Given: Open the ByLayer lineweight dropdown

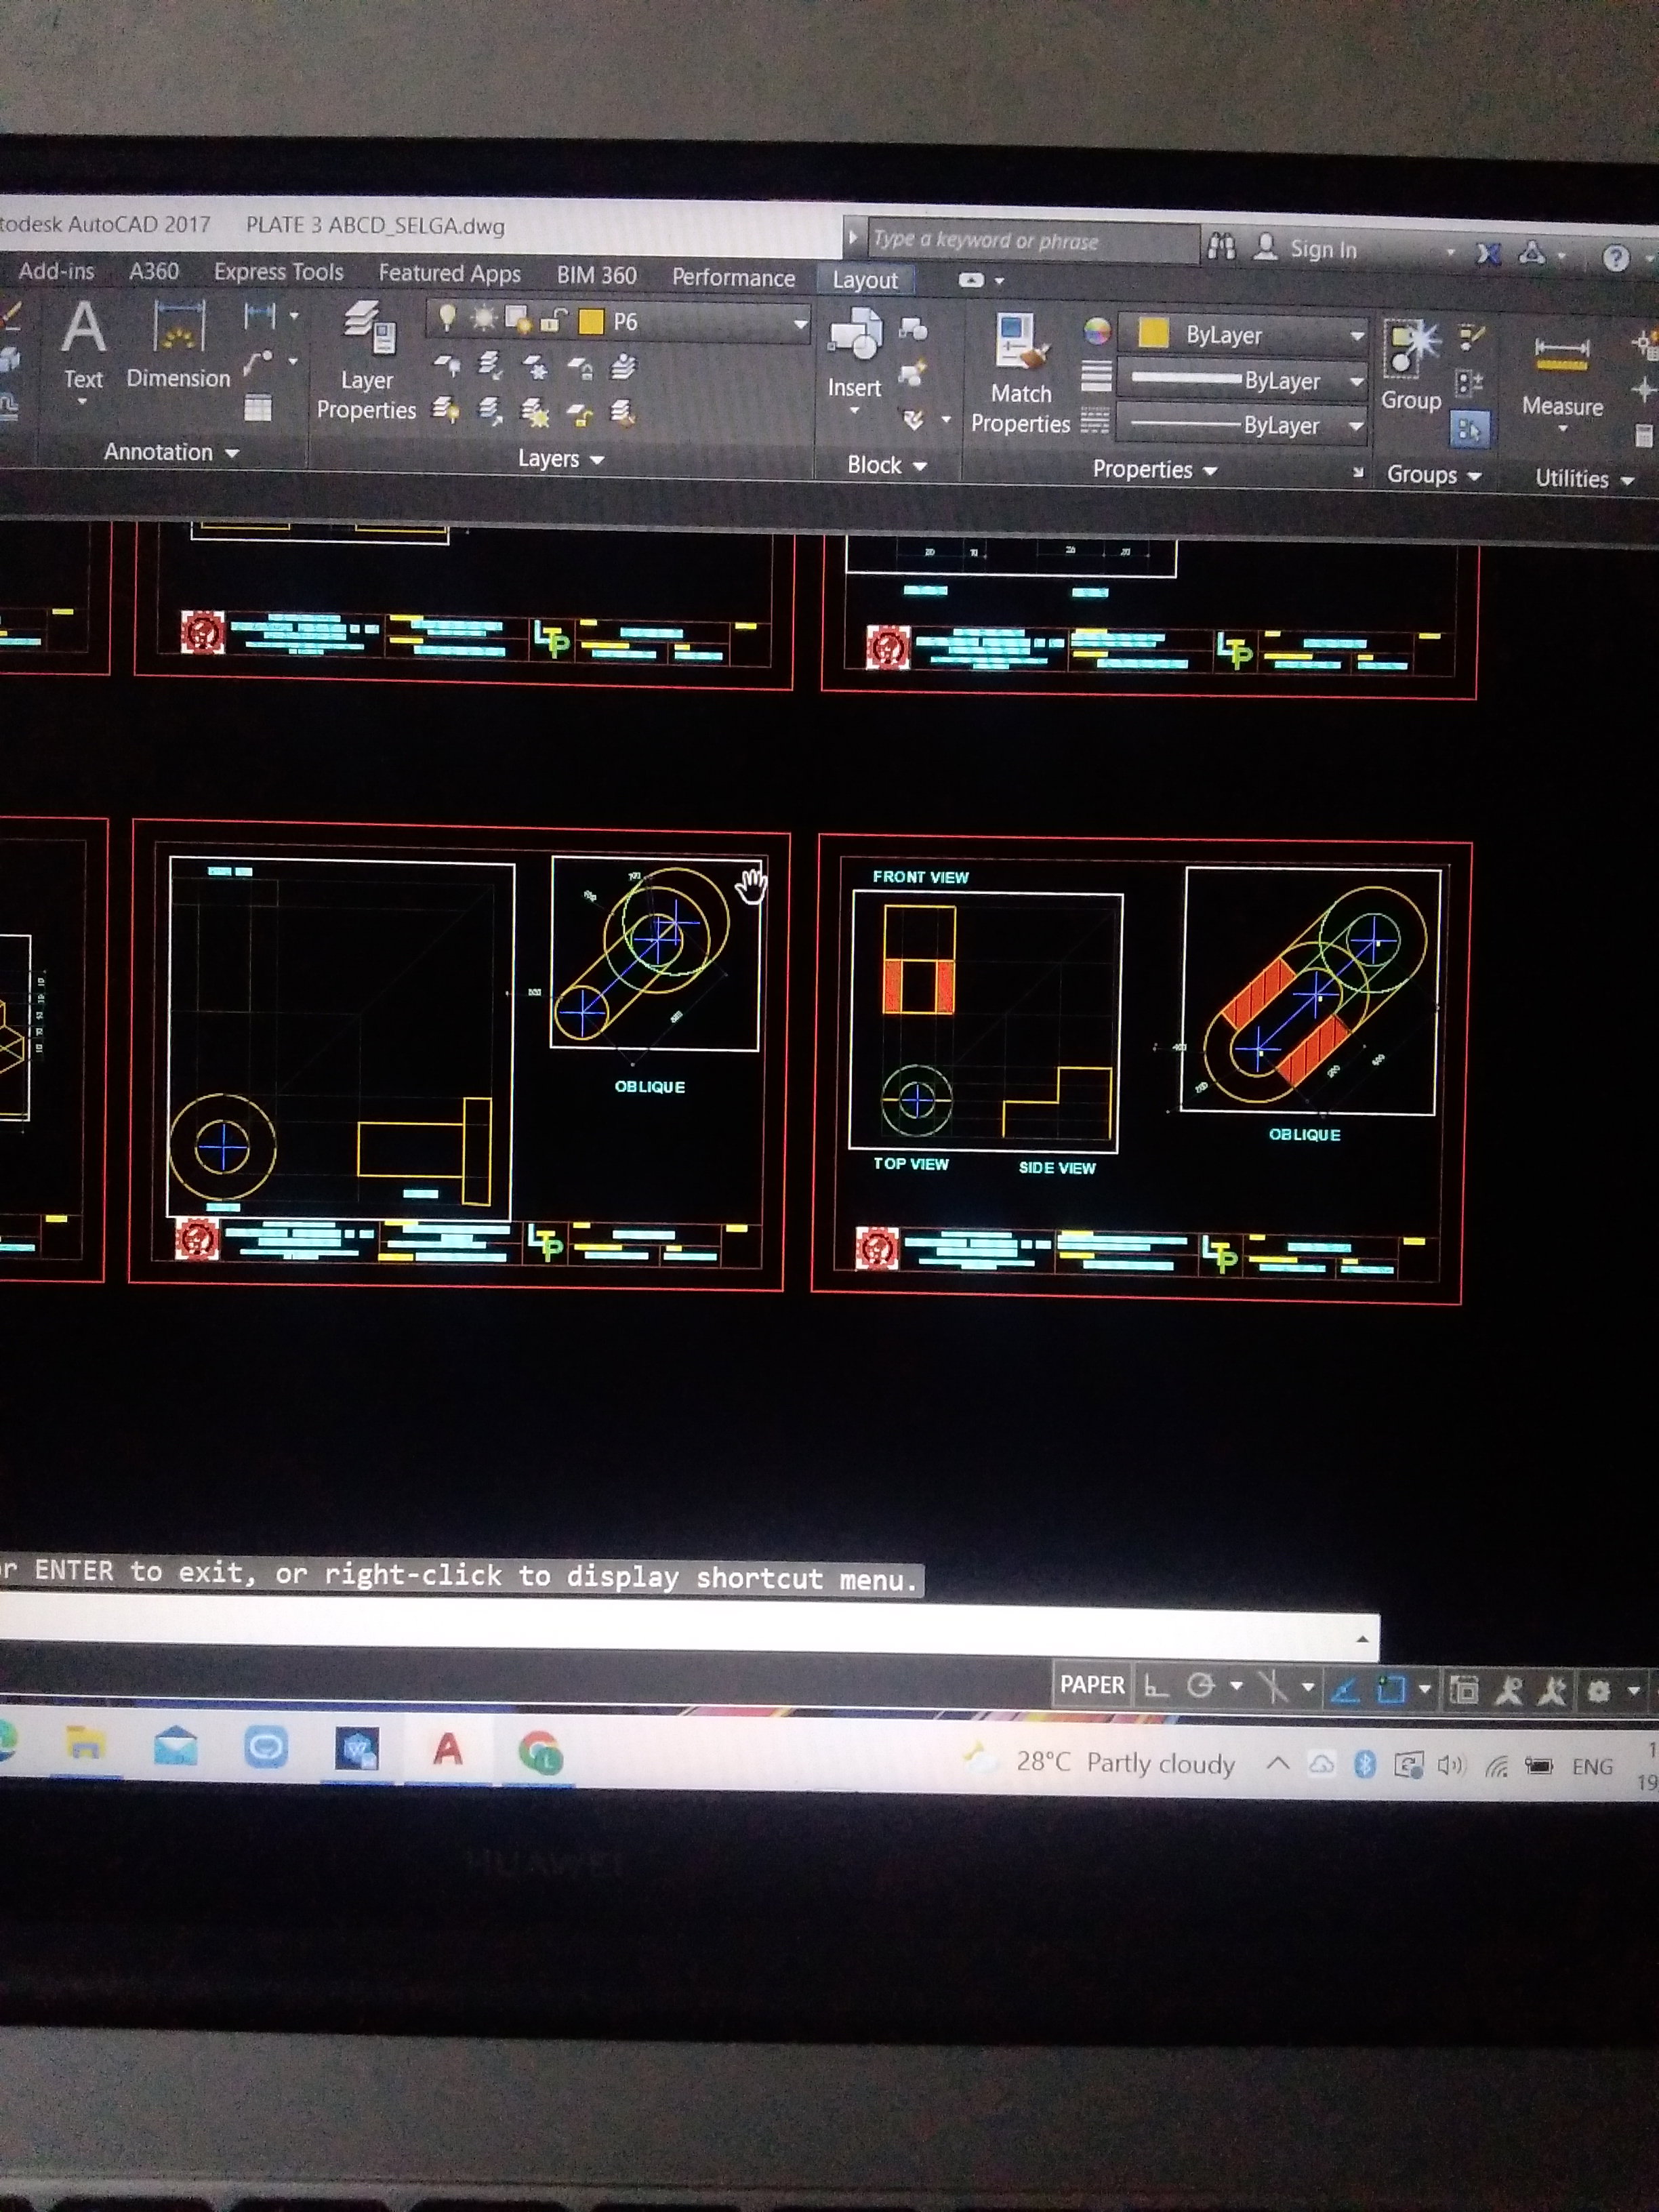Looking at the screenshot, I should click(x=1357, y=382).
